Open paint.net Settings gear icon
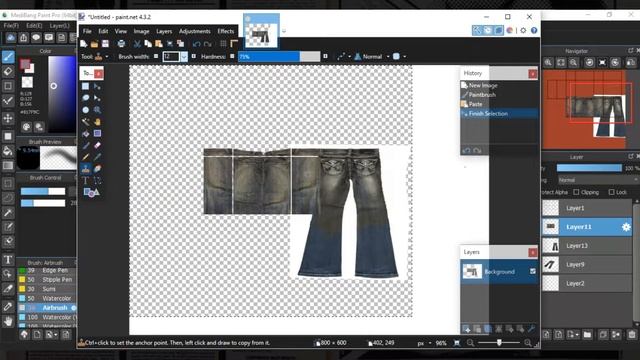Screen dimensions: 640x360 523,30
